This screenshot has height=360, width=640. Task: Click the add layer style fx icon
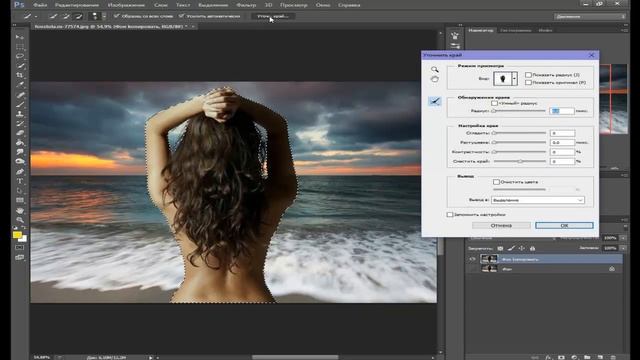pyautogui.click(x=548, y=357)
